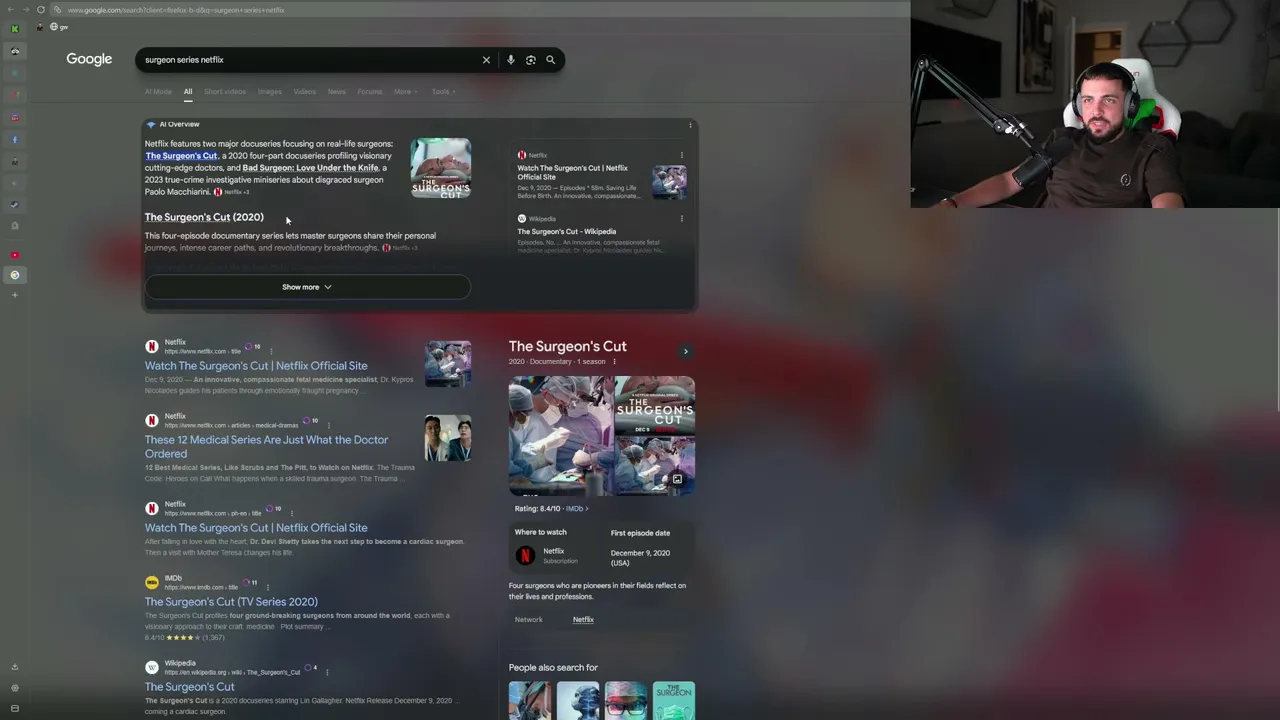Open Wikipedia 'The Surgeon's Cut' result link
Image resolution: width=1280 pixels, height=720 pixels.
point(189,687)
